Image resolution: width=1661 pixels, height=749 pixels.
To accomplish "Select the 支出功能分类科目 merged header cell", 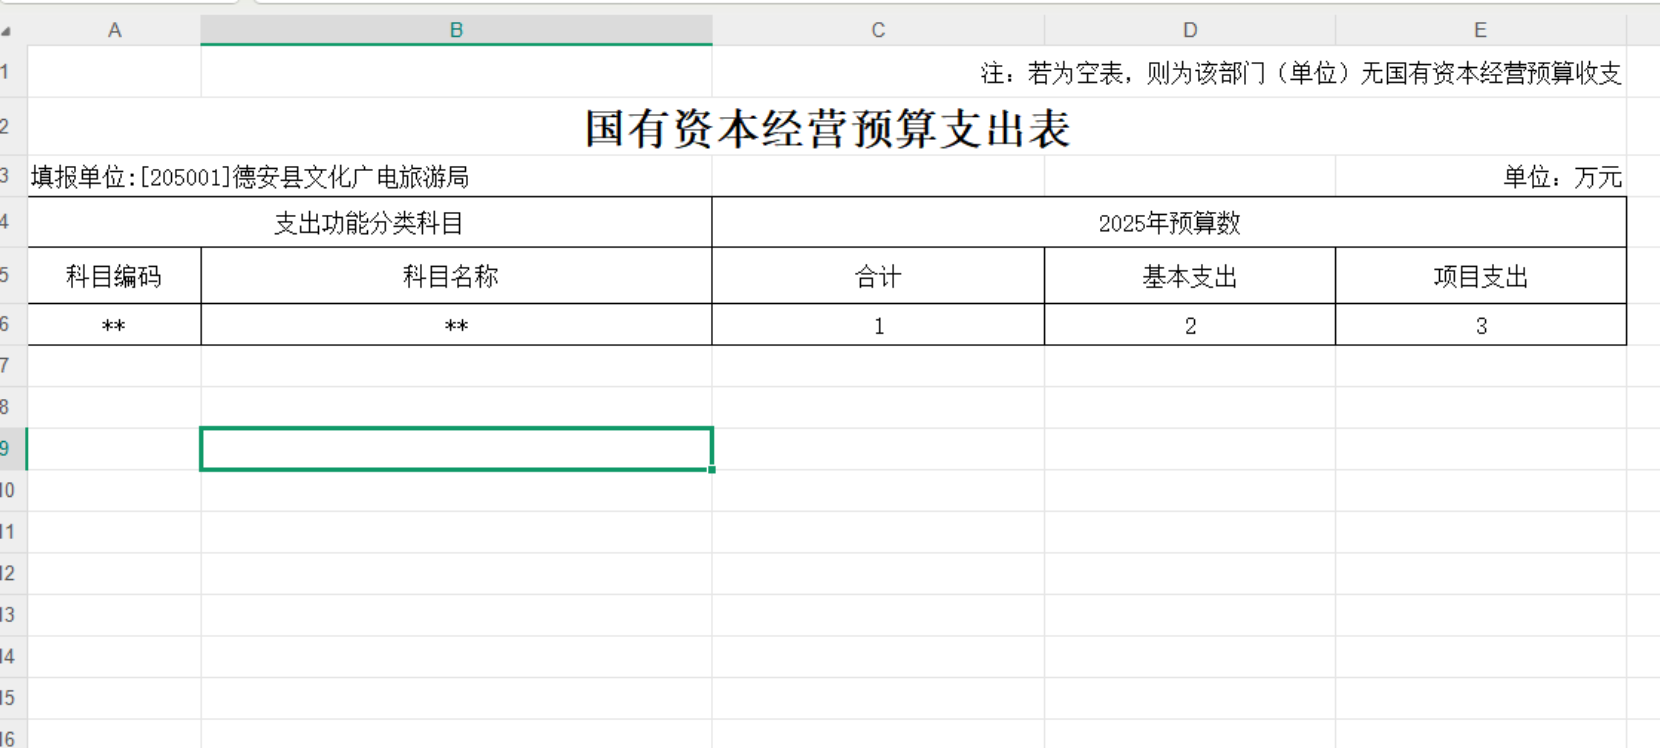I will tap(369, 223).
